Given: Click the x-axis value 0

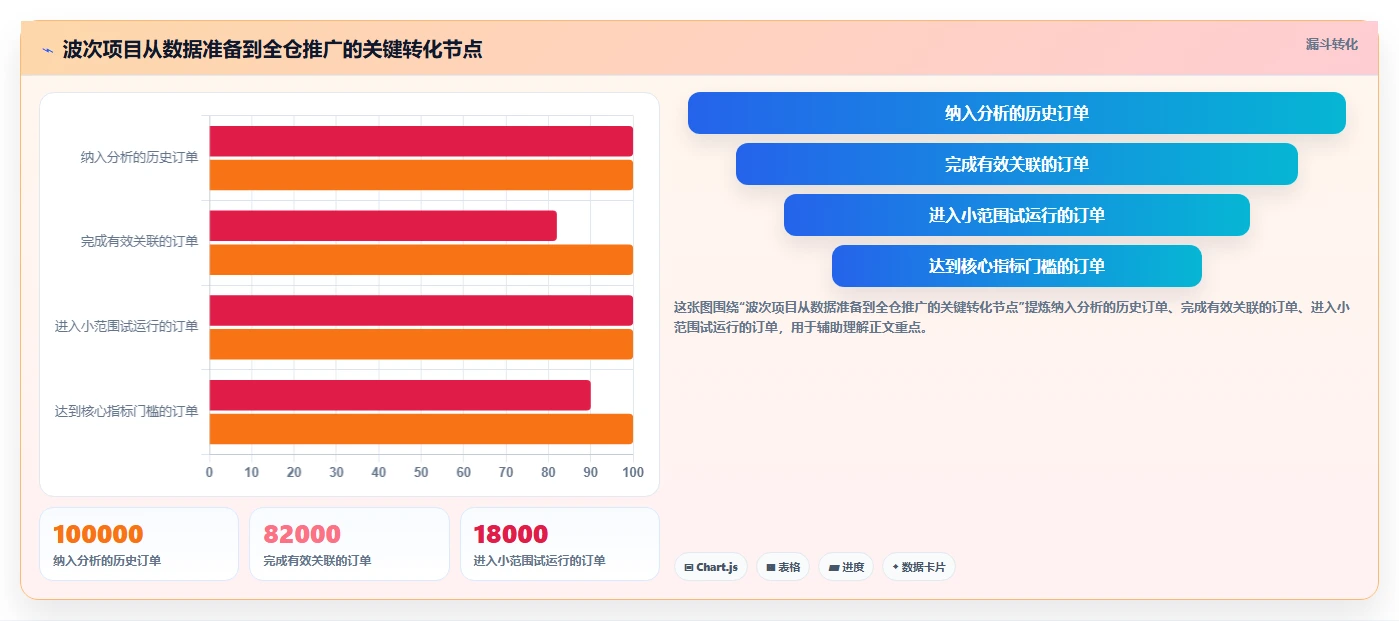Looking at the screenshot, I should pyautogui.click(x=209, y=472).
